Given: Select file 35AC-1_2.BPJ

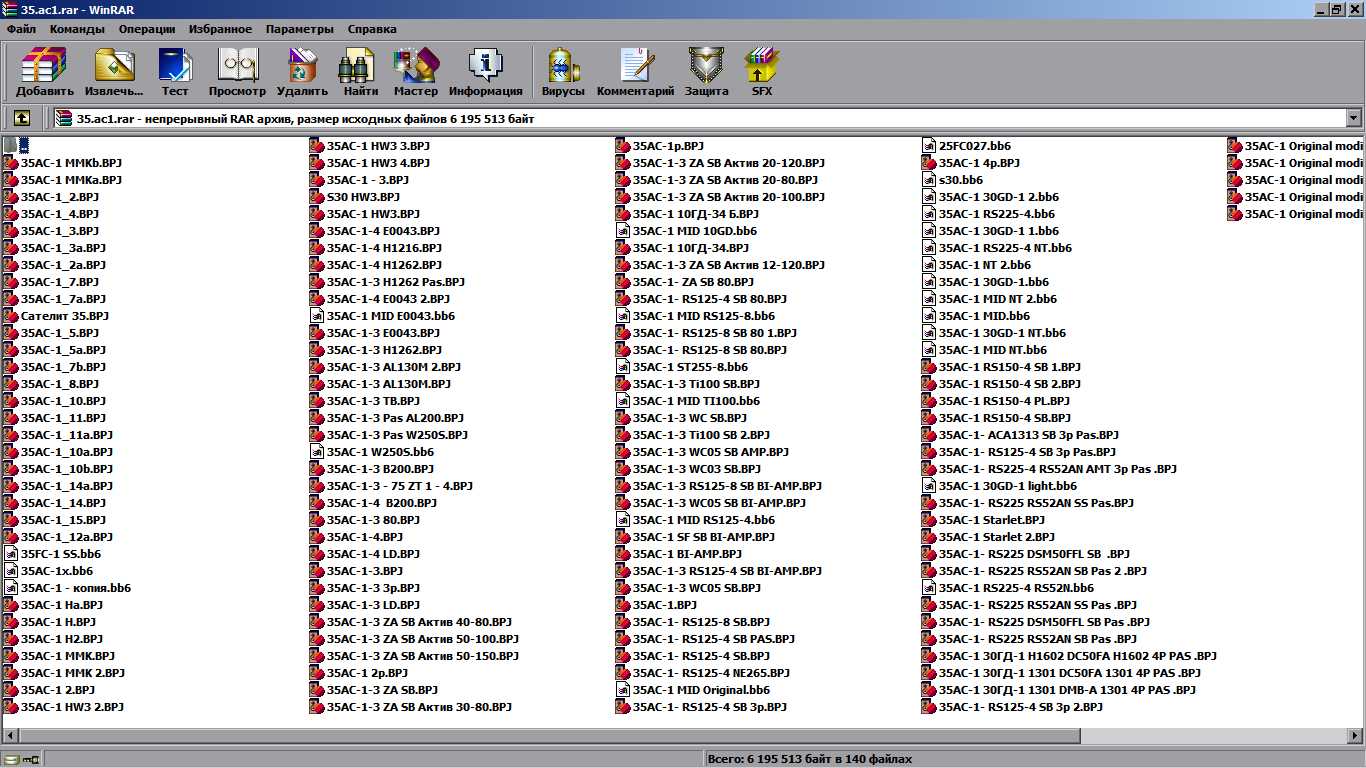Looking at the screenshot, I should tap(60, 196).
